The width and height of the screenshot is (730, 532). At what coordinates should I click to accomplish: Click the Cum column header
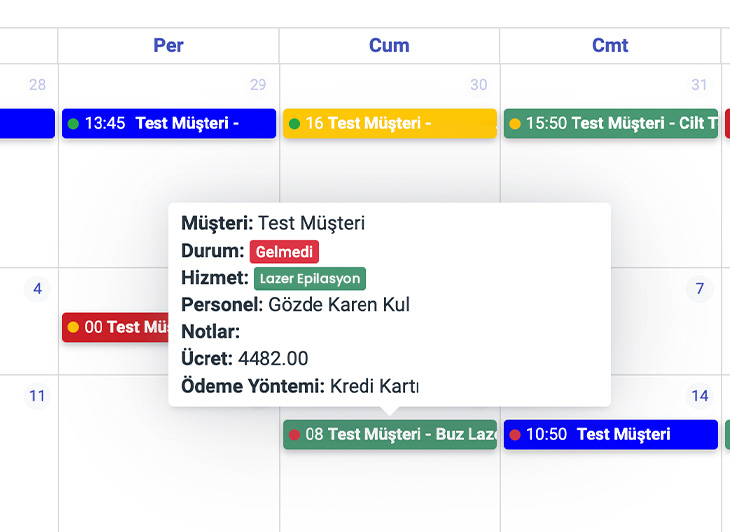(389, 45)
